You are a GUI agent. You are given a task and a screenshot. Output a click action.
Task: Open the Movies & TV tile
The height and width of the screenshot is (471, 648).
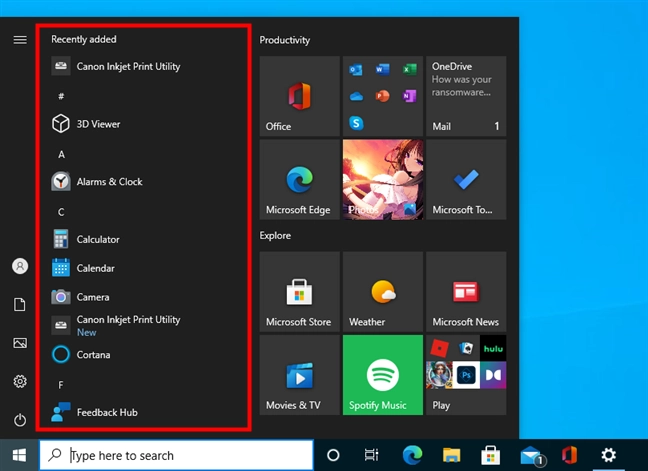click(300, 375)
